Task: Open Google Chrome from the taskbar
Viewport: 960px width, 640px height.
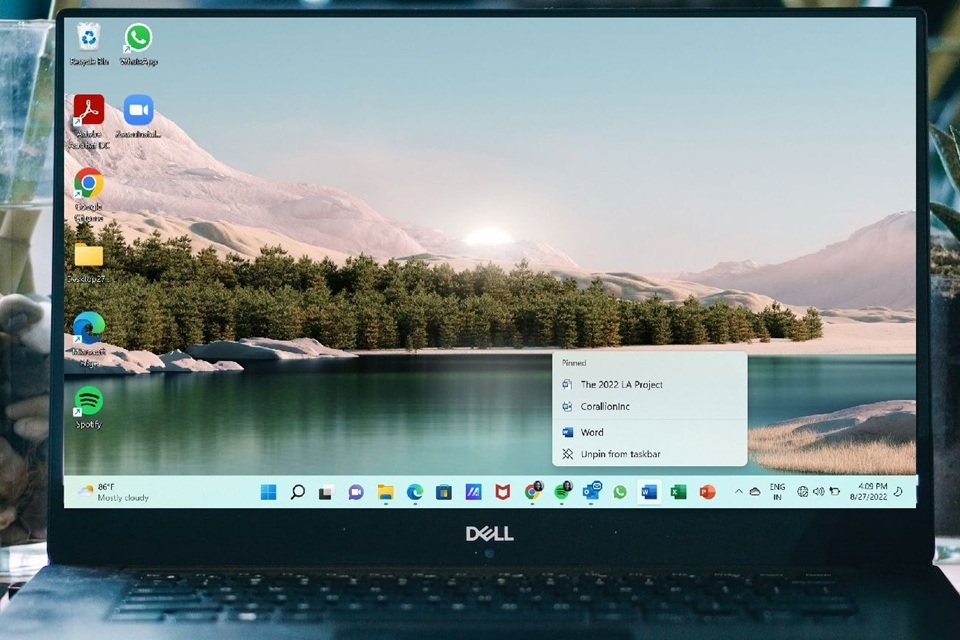Action: point(534,492)
